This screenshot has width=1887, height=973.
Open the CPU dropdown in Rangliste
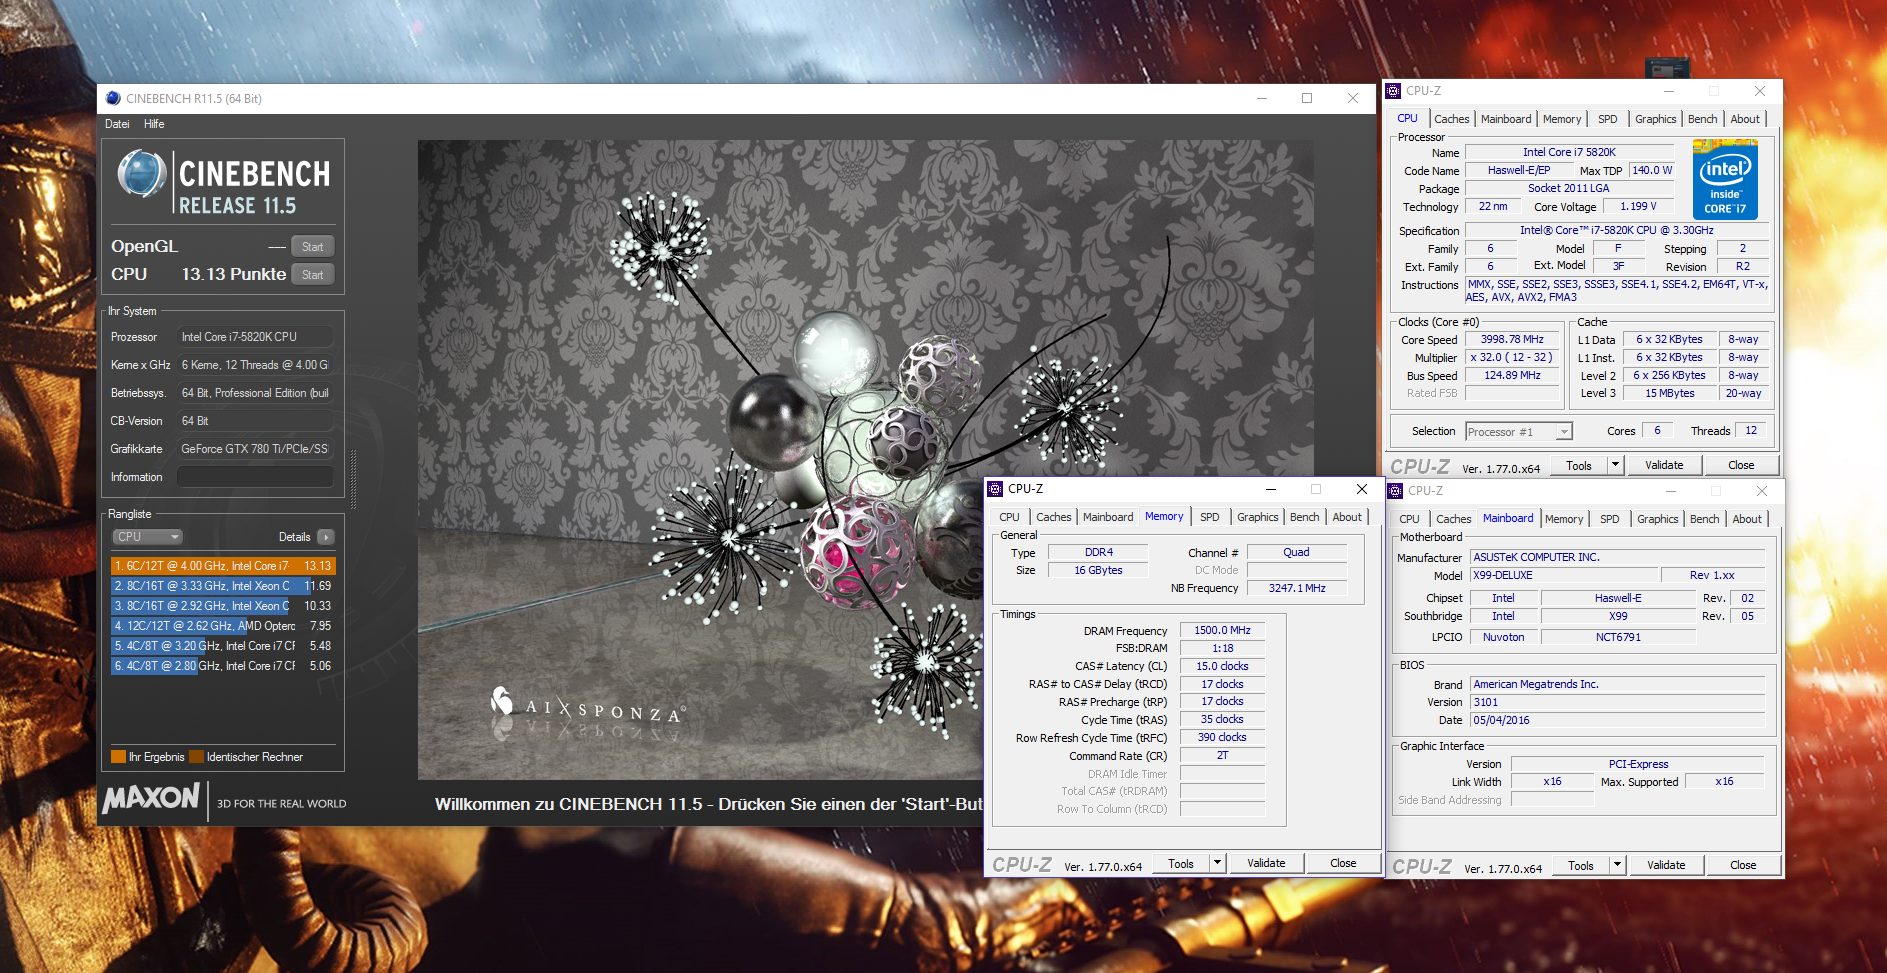point(147,537)
